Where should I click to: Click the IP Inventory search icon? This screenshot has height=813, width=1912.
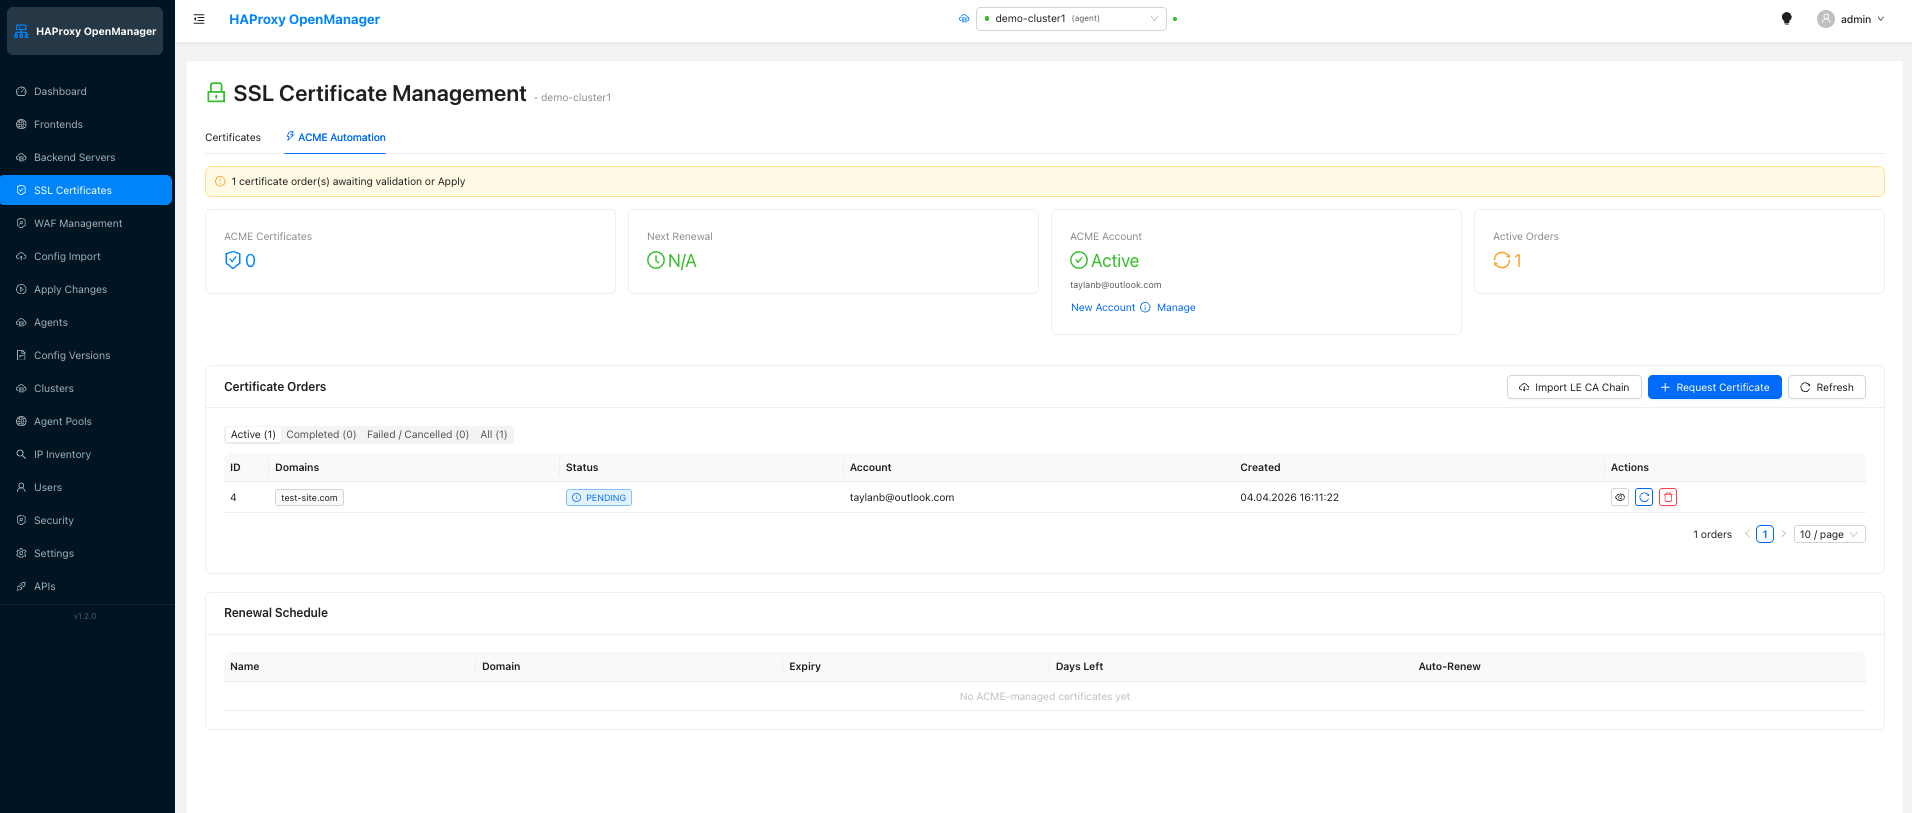[x=21, y=454]
